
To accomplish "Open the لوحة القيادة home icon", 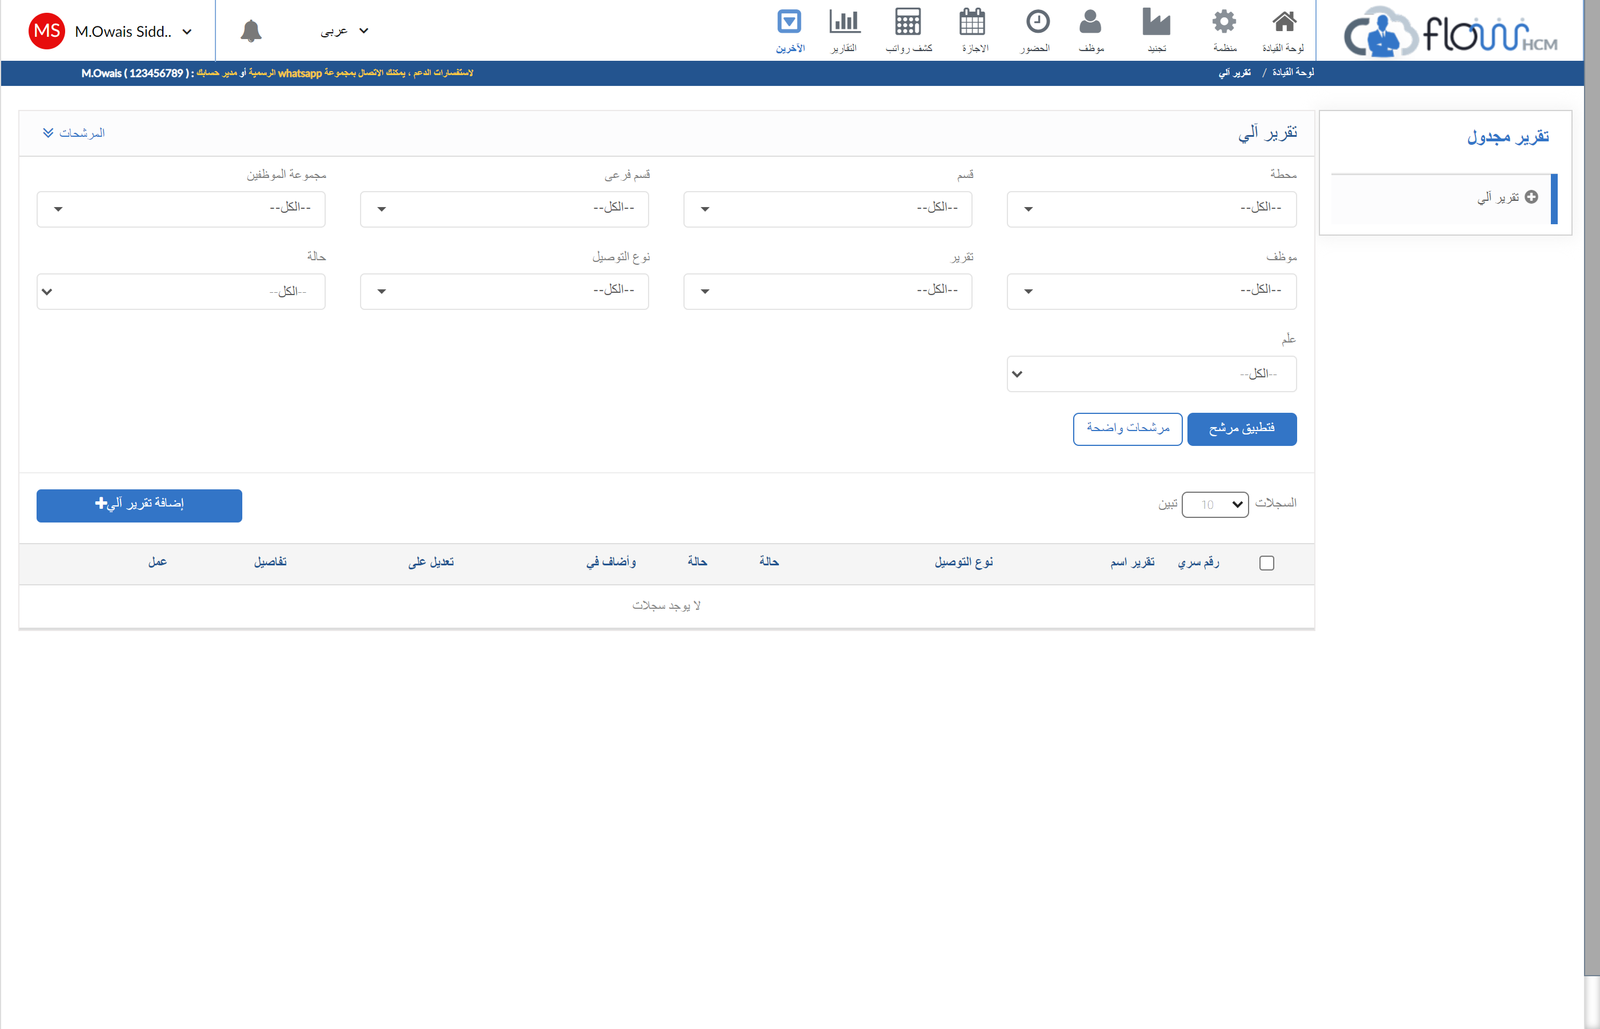I will (1284, 23).
